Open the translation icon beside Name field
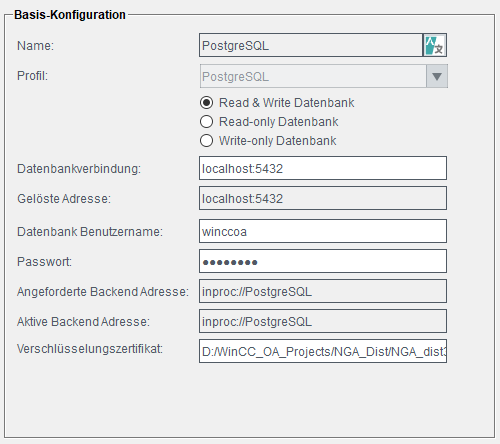Viewport: 500px width, 444px height. click(435, 45)
